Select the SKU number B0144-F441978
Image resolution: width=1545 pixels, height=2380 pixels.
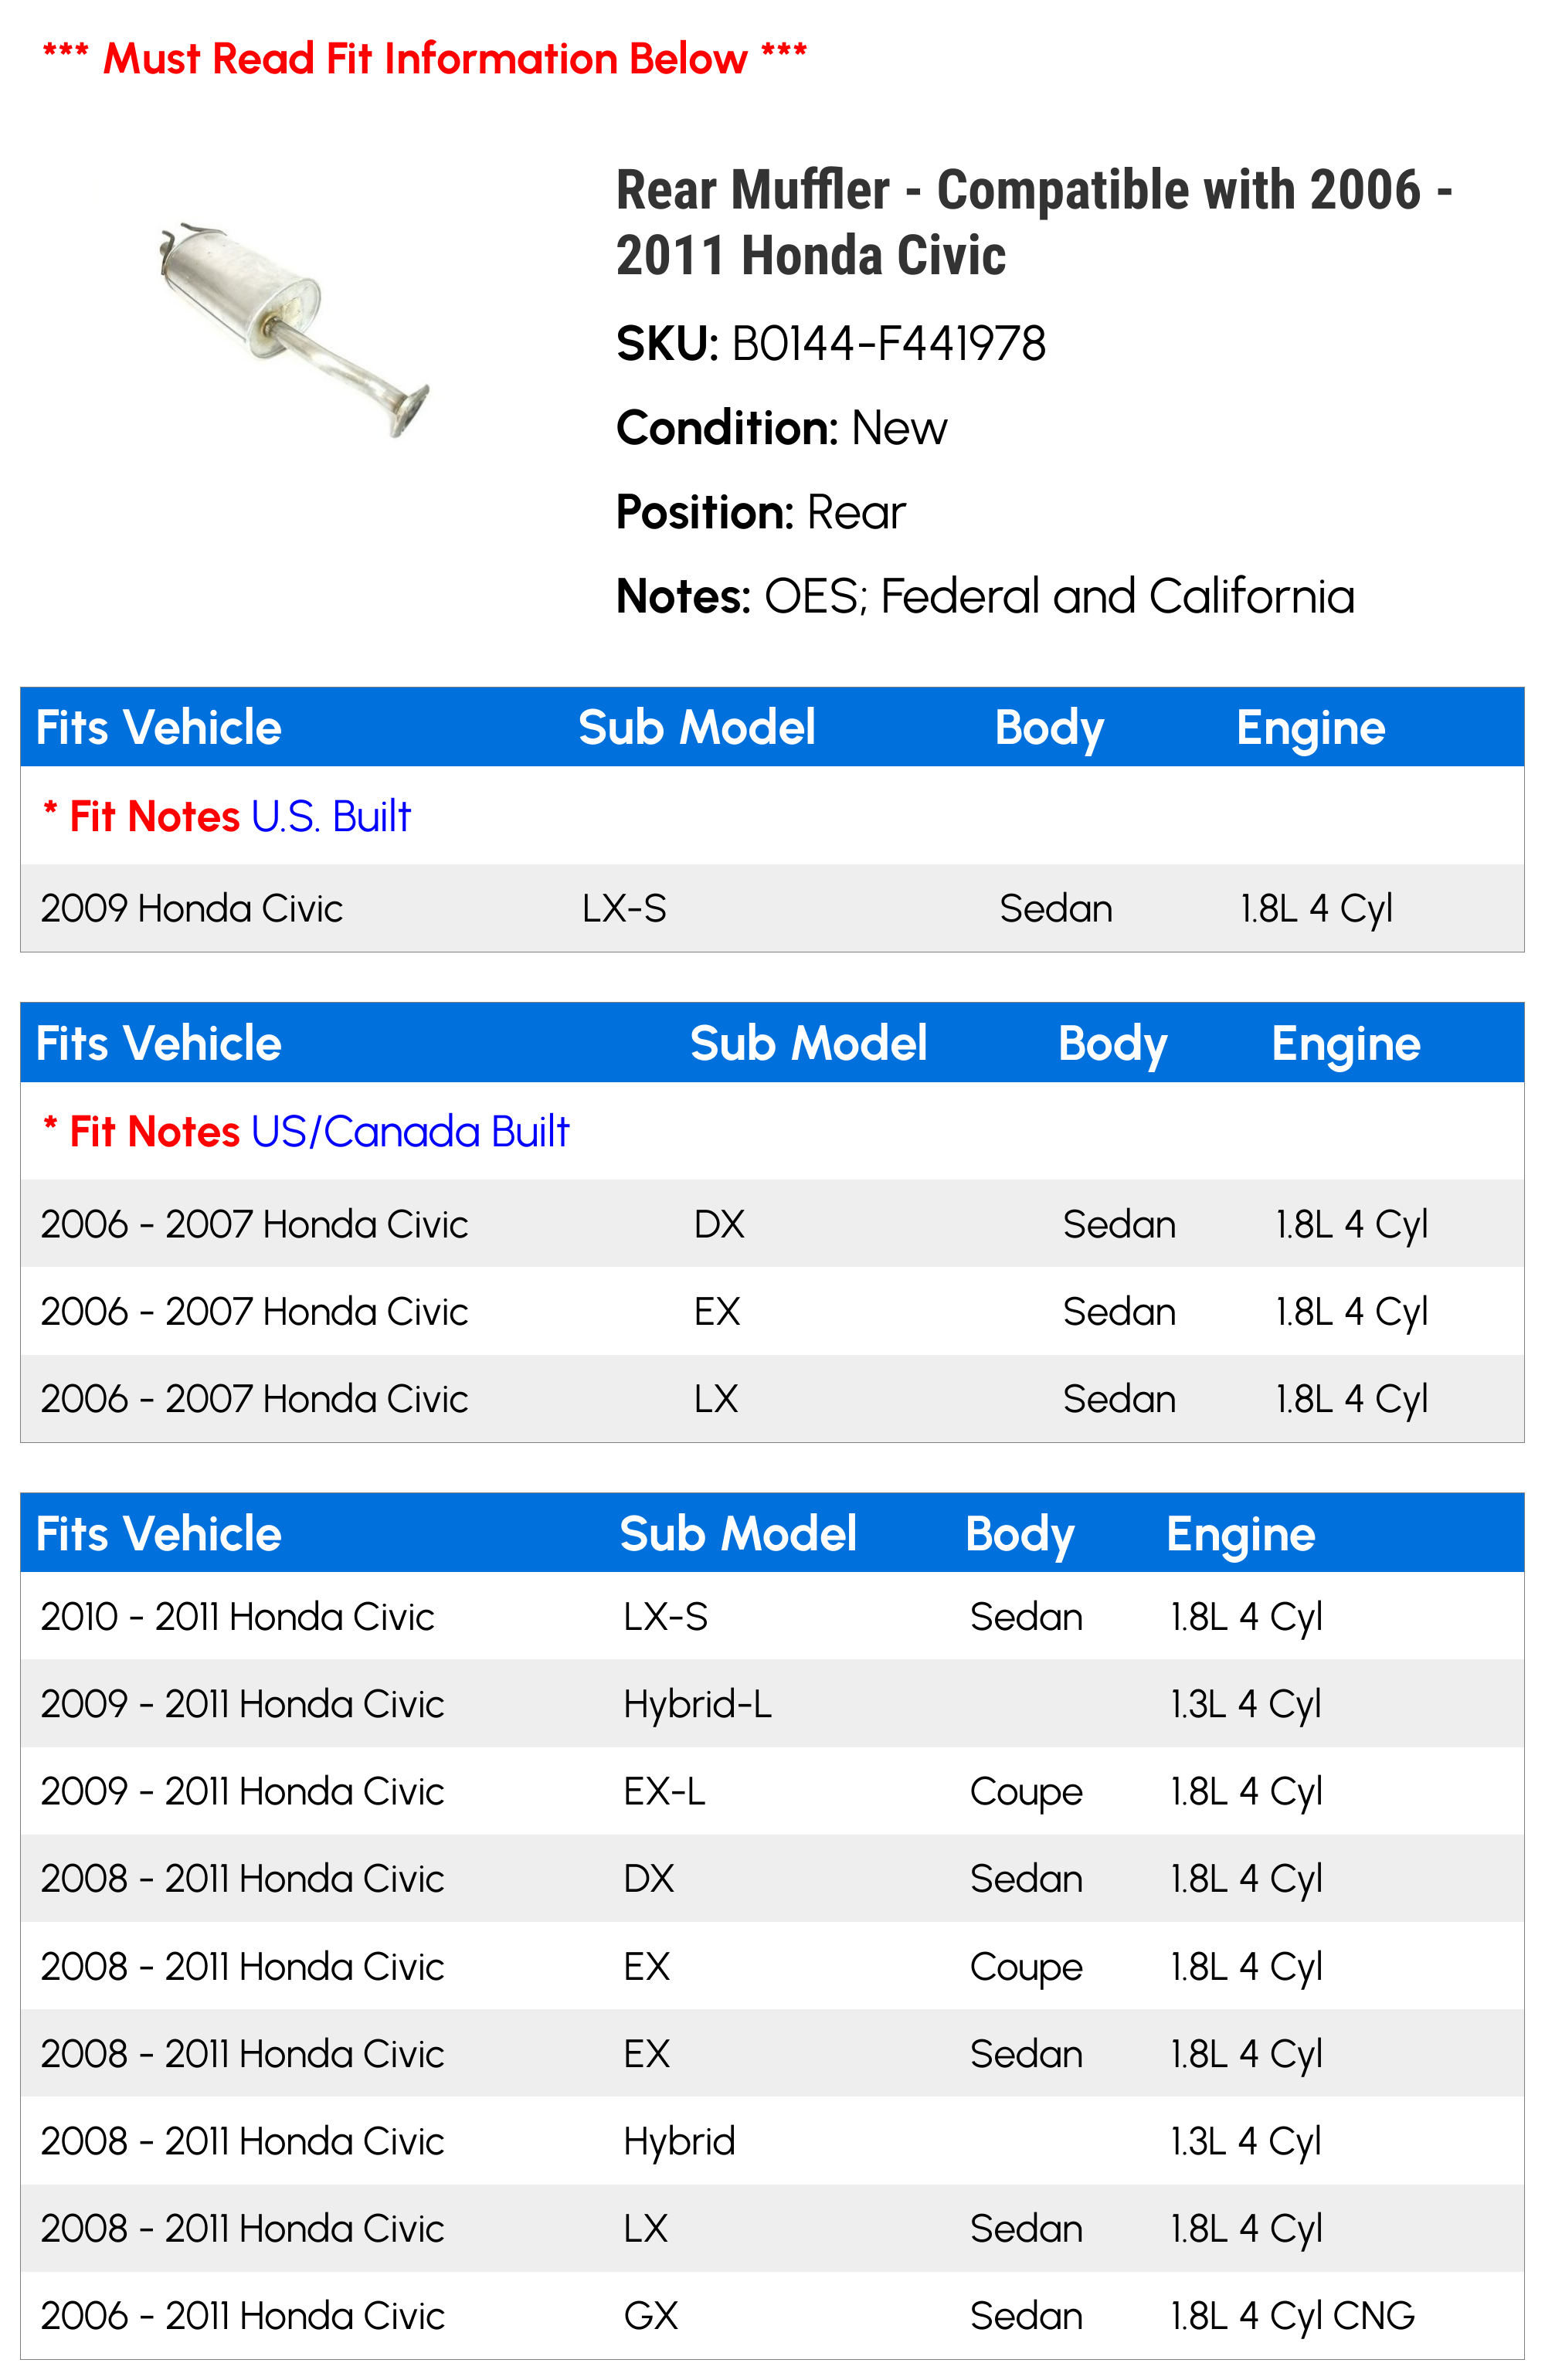(888, 344)
